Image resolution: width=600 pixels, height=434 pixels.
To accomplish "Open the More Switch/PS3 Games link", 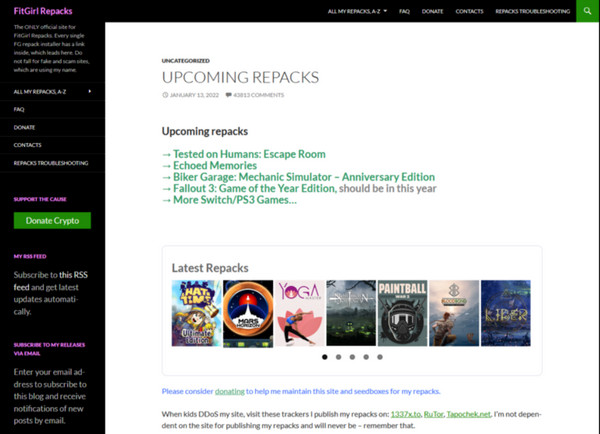I will pyautogui.click(x=235, y=200).
